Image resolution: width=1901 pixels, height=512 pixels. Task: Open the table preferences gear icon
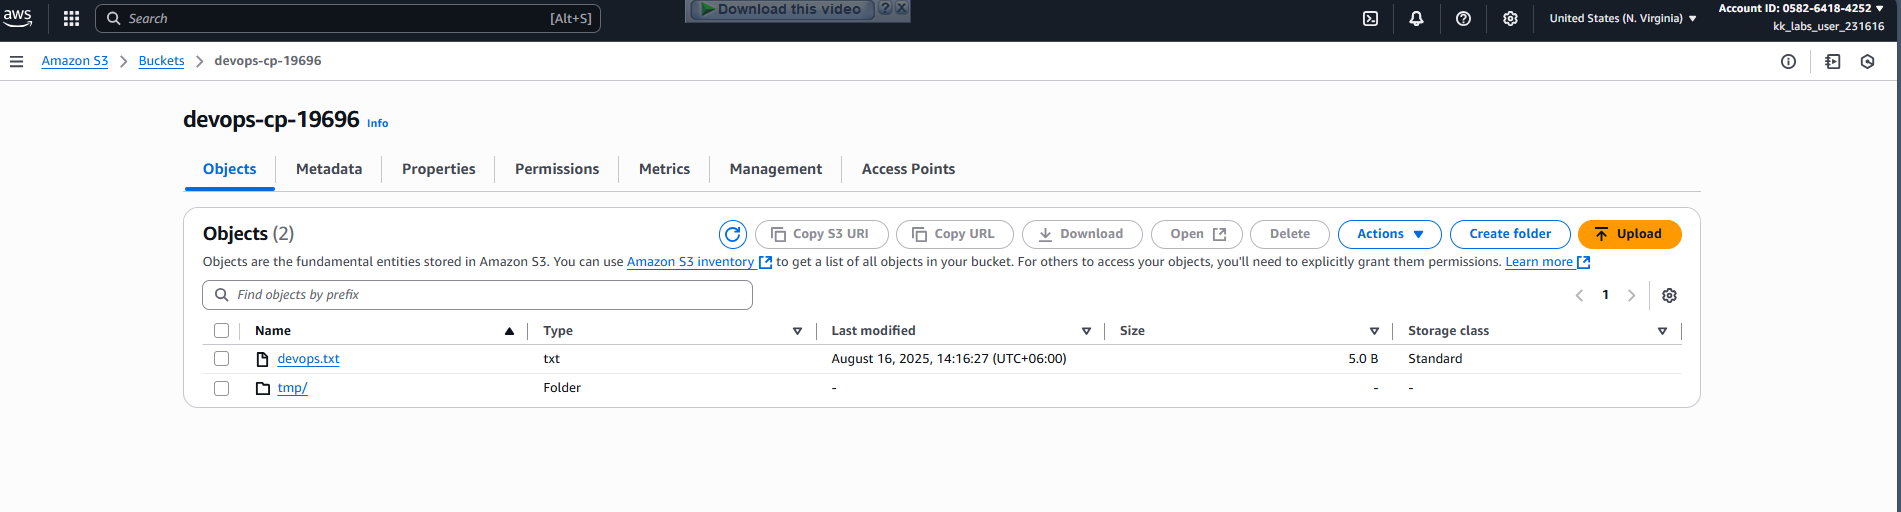1669,295
